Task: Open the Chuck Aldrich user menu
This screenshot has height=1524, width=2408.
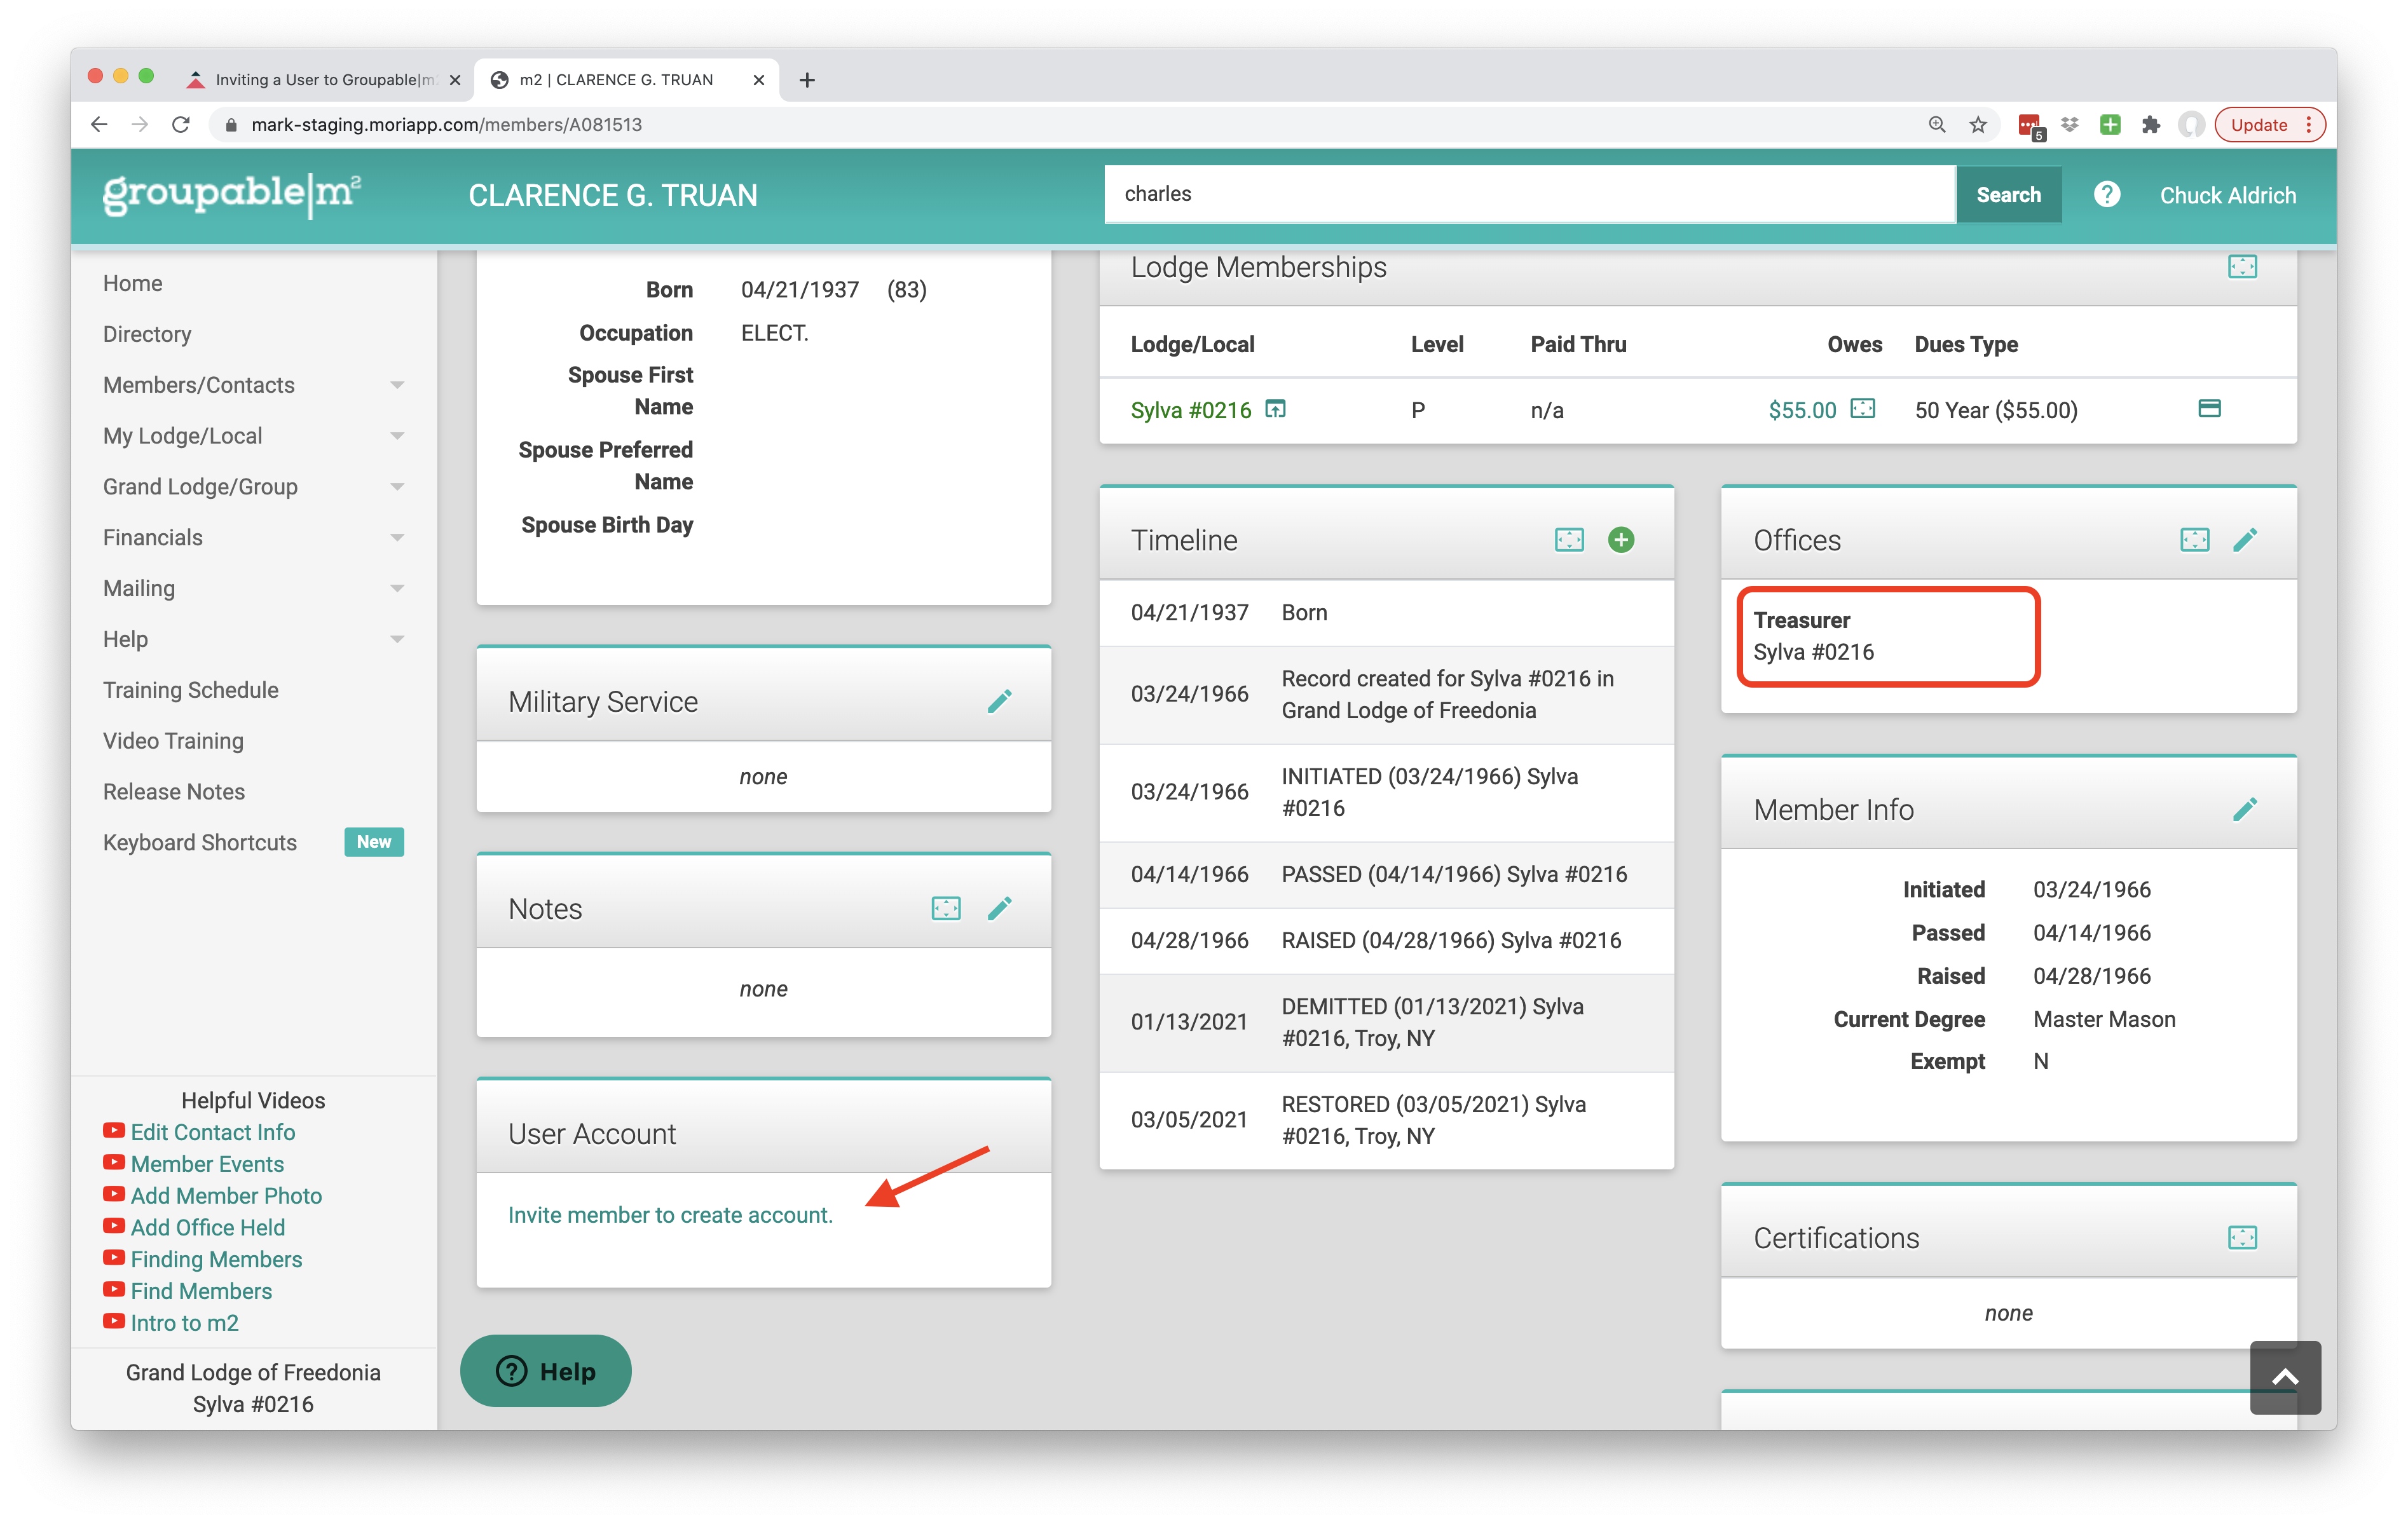Action: (x=2228, y=195)
